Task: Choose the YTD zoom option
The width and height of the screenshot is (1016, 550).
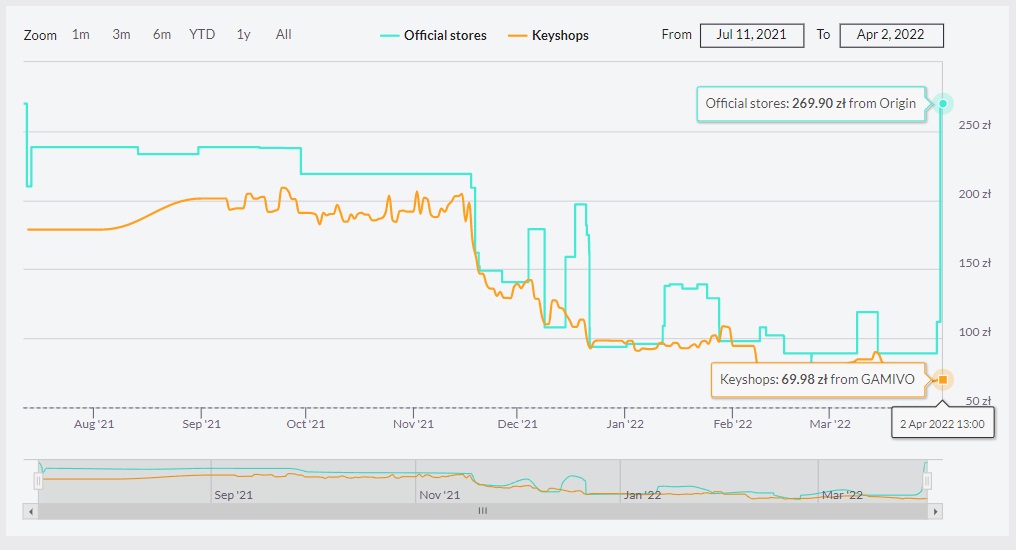Action: coord(202,34)
